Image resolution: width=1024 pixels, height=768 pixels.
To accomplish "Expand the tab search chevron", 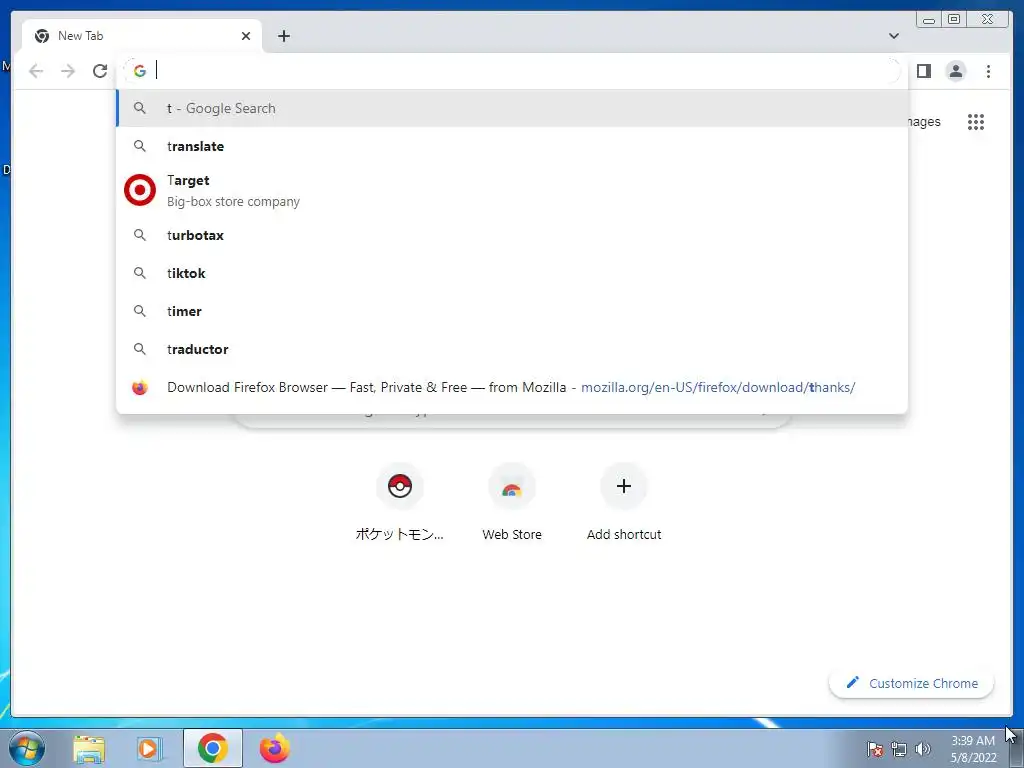I will click(x=893, y=36).
